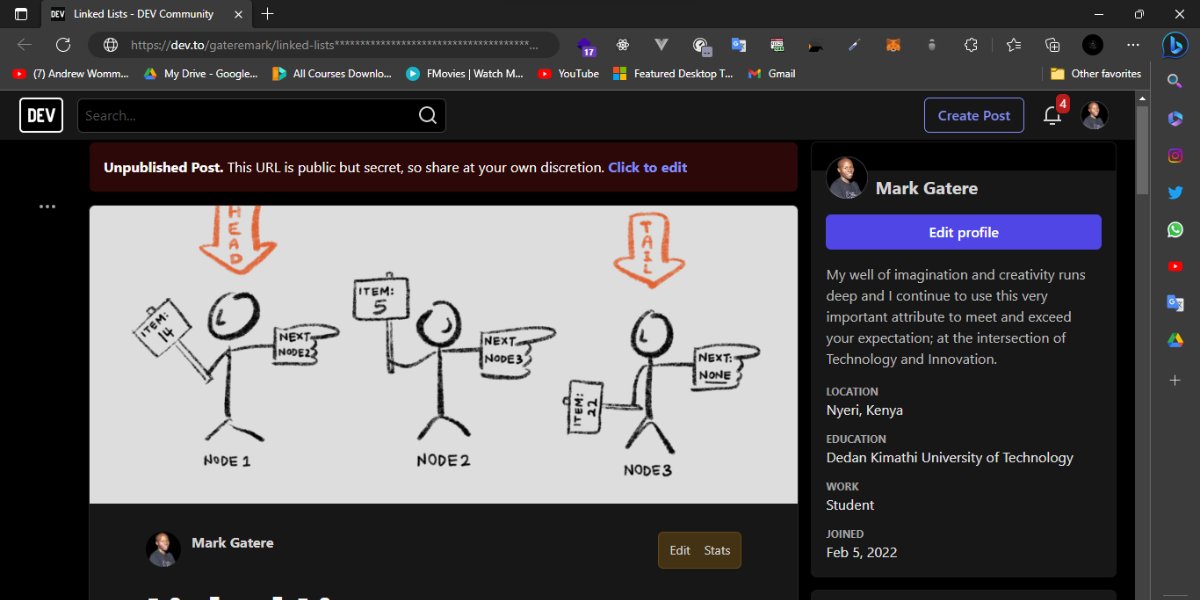1200x600 pixels.
Task: Open the React Developer Tools extension
Action: (x=623, y=45)
